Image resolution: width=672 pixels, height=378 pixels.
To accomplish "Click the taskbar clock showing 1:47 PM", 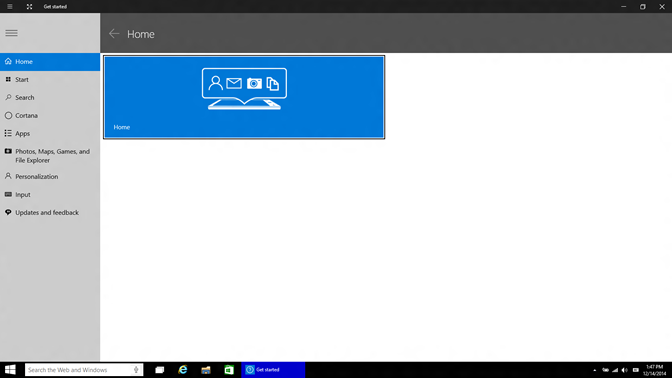I will 654,370.
